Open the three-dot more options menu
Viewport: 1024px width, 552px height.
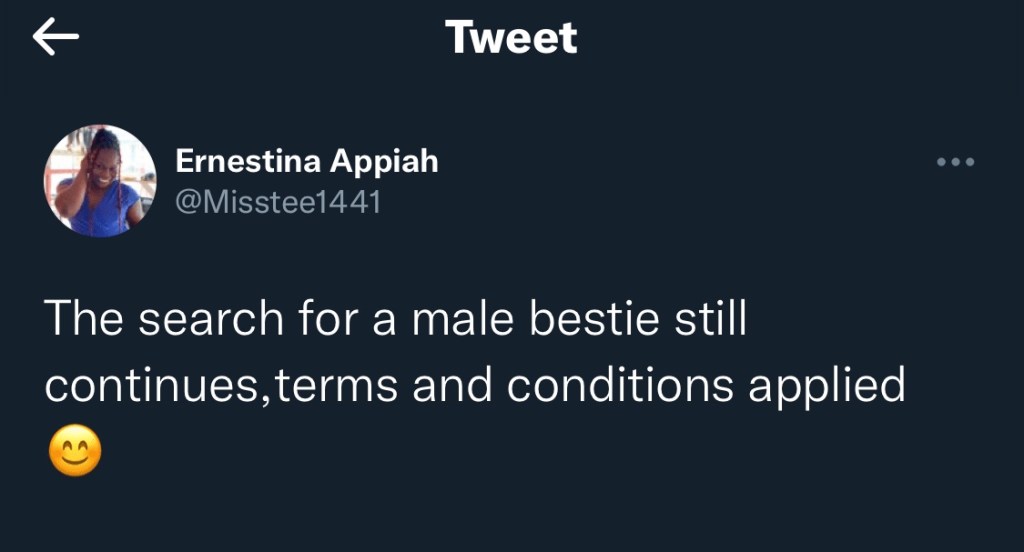[955, 162]
